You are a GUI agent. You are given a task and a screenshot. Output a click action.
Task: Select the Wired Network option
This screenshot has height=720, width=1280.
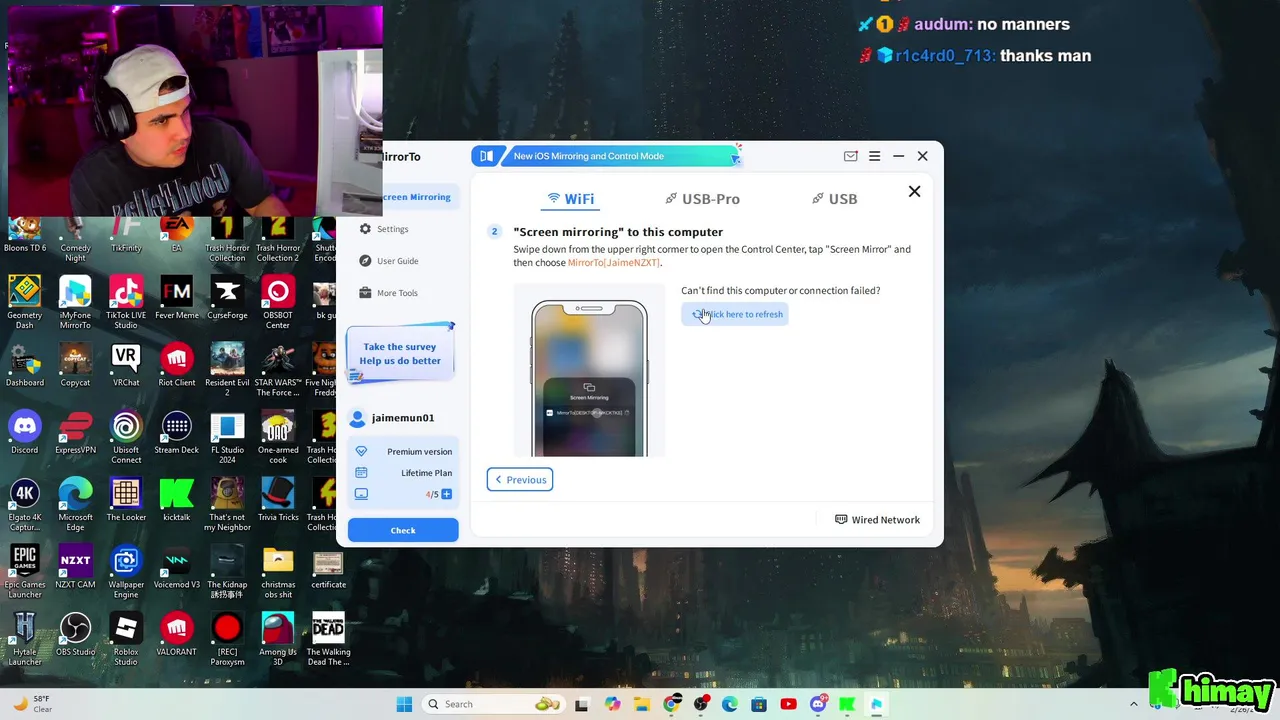(x=877, y=520)
